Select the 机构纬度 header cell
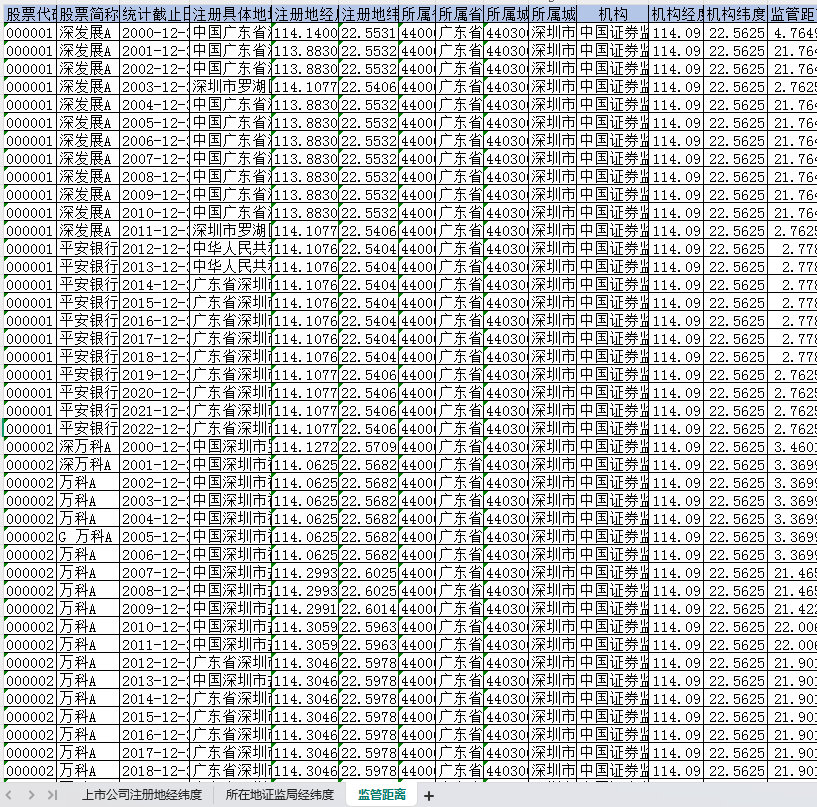 (x=736, y=15)
